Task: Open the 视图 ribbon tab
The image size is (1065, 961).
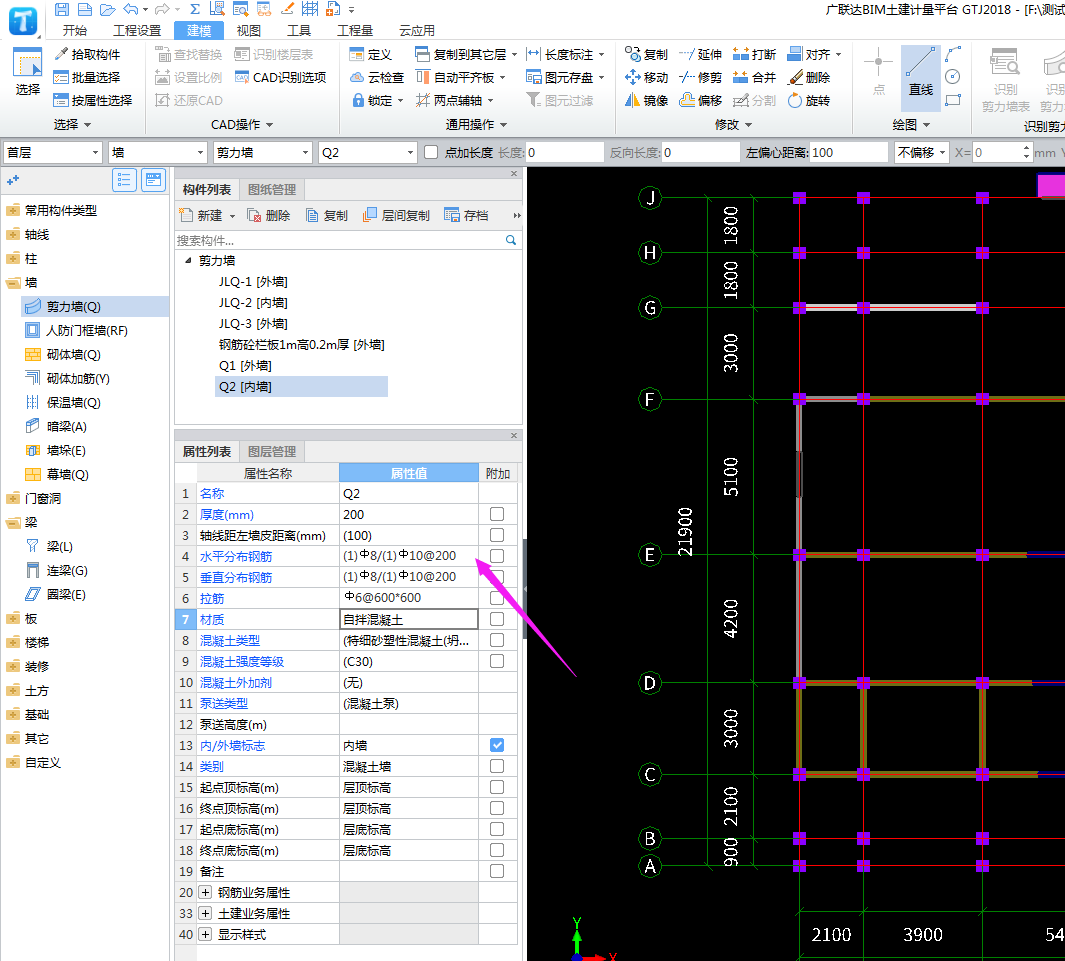Action: click(249, 31)
